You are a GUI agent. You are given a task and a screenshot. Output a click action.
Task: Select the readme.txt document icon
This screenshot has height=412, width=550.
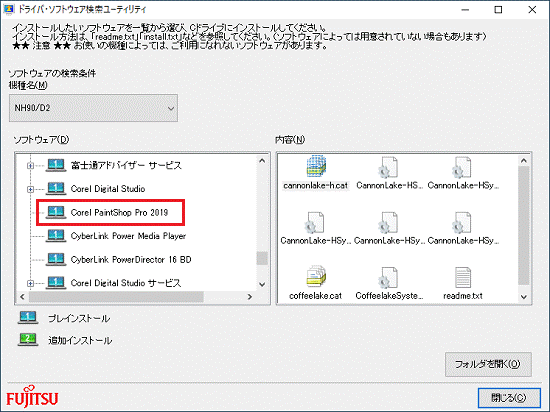[463, 277]
